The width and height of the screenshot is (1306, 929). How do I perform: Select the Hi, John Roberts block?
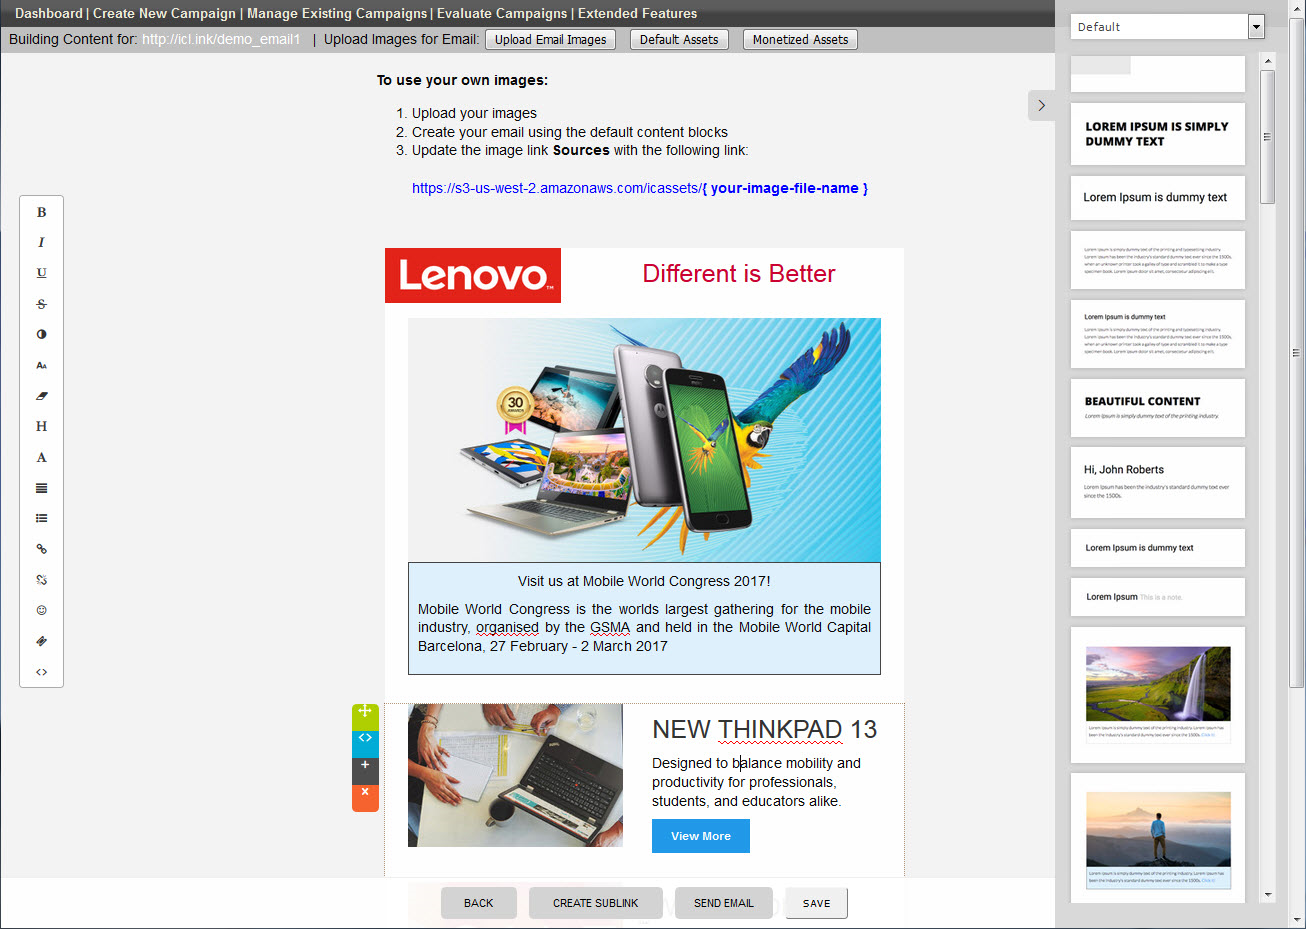[x=1158, y=482]
